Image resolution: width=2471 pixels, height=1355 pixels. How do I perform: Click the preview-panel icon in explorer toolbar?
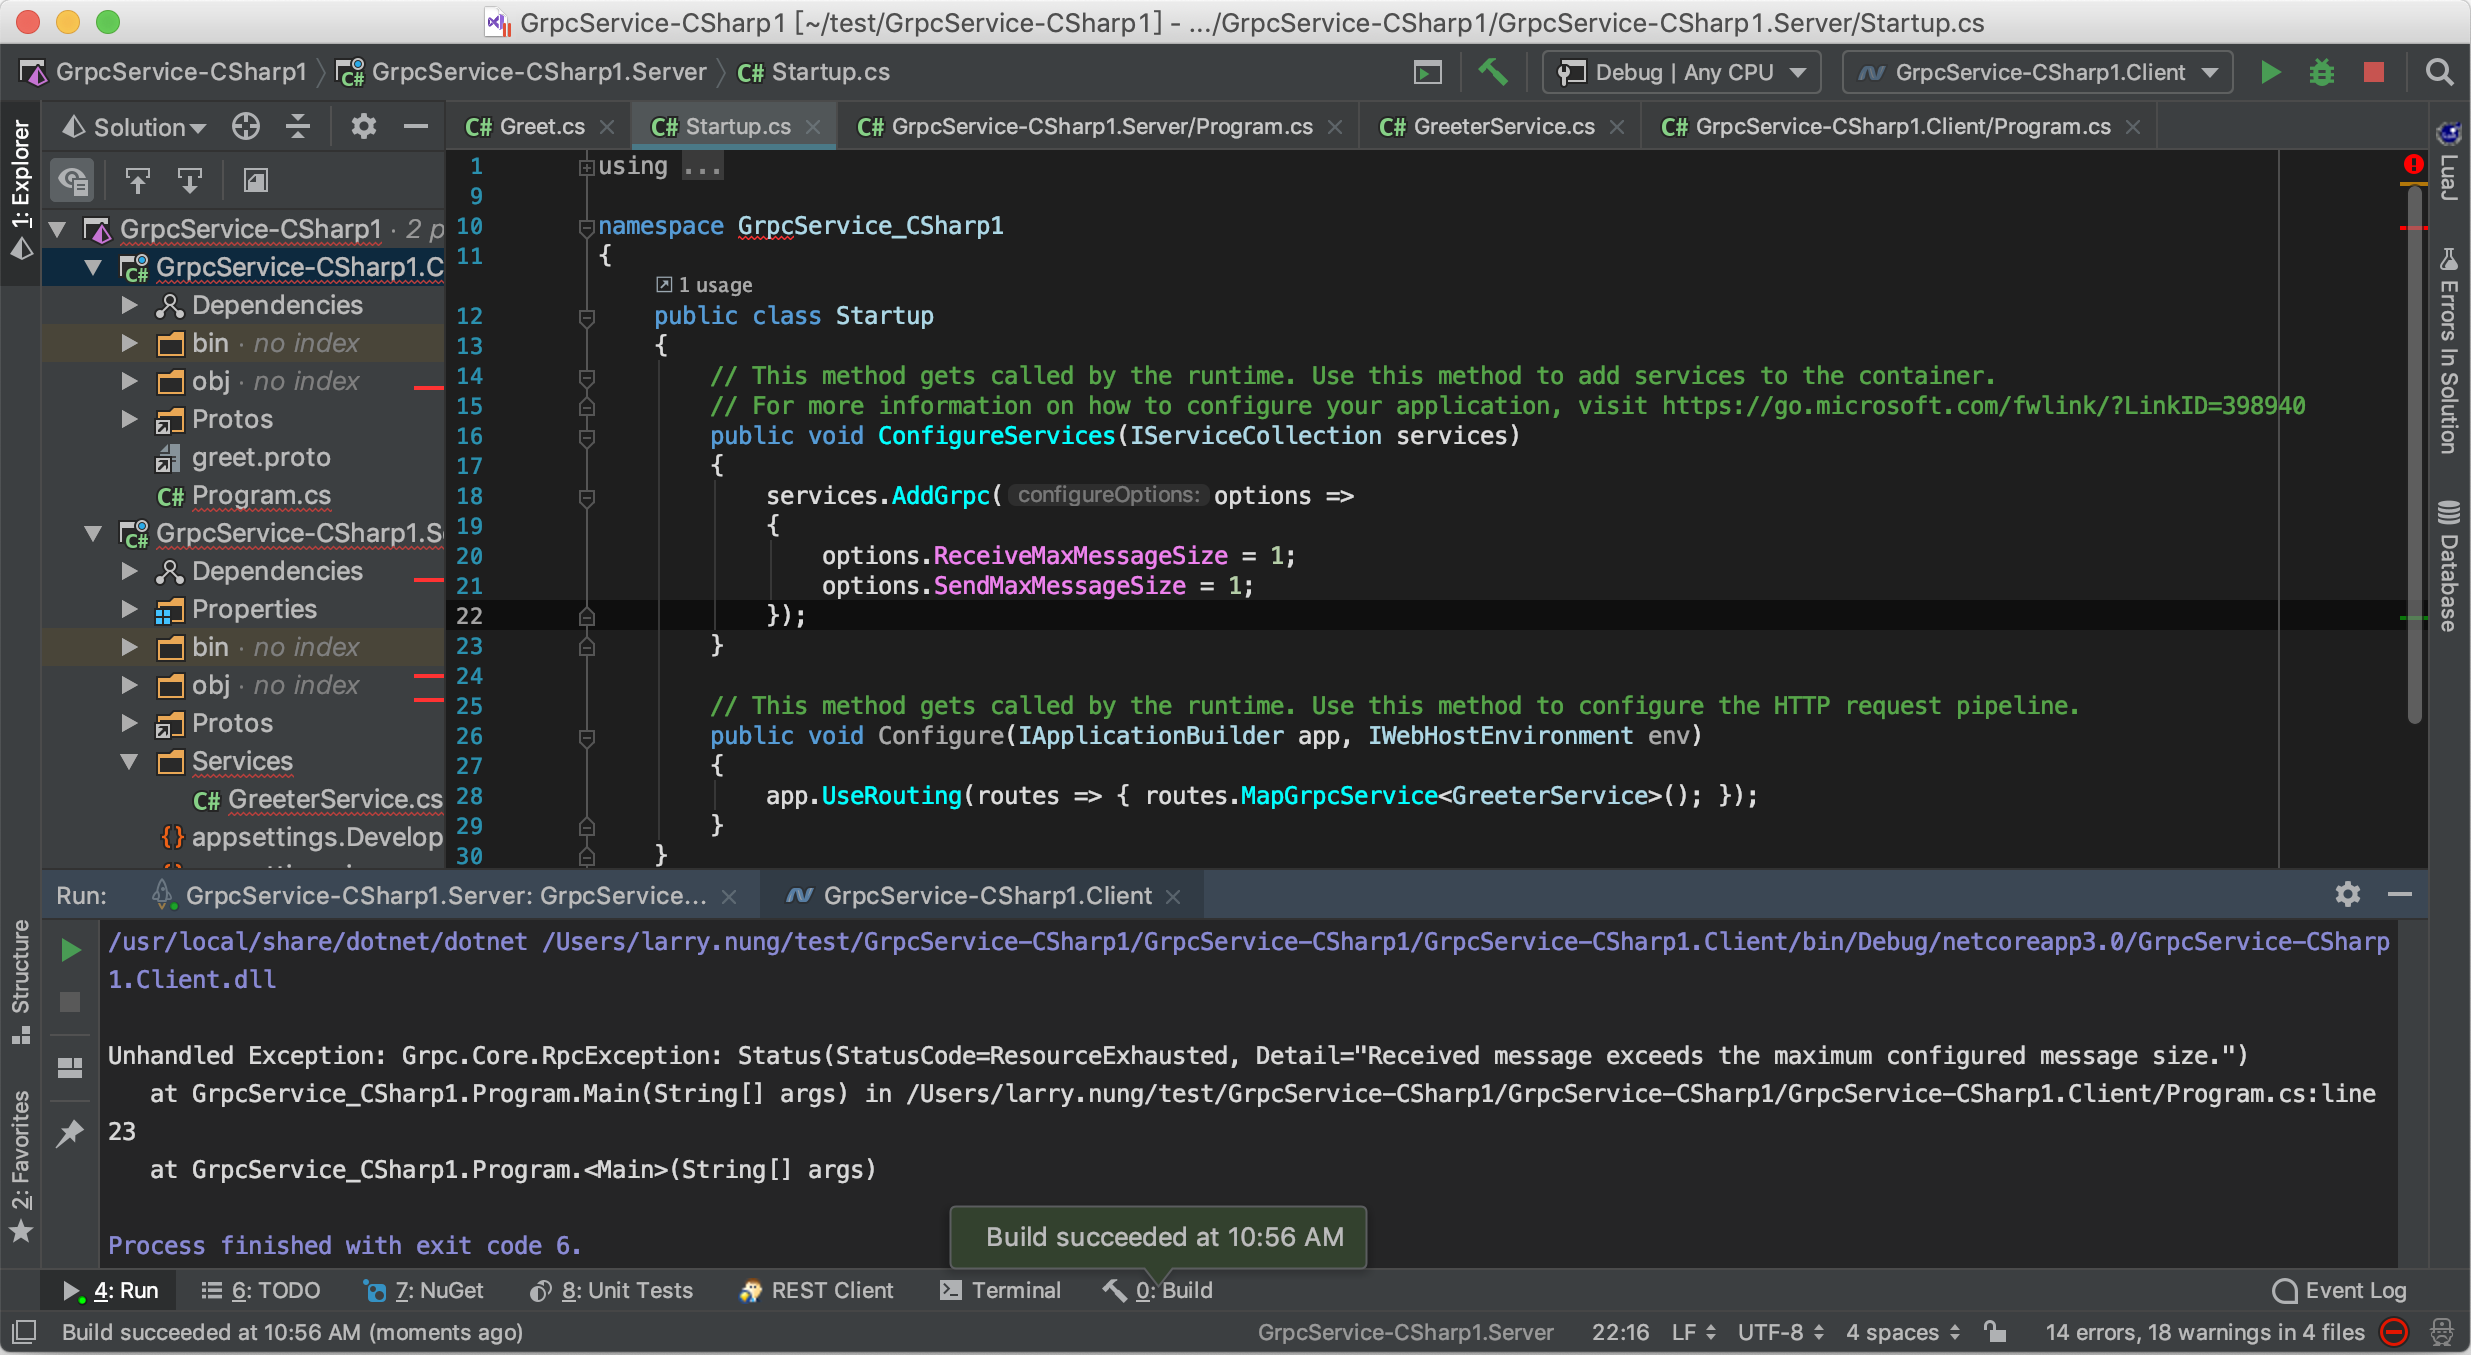pos(256,180)
